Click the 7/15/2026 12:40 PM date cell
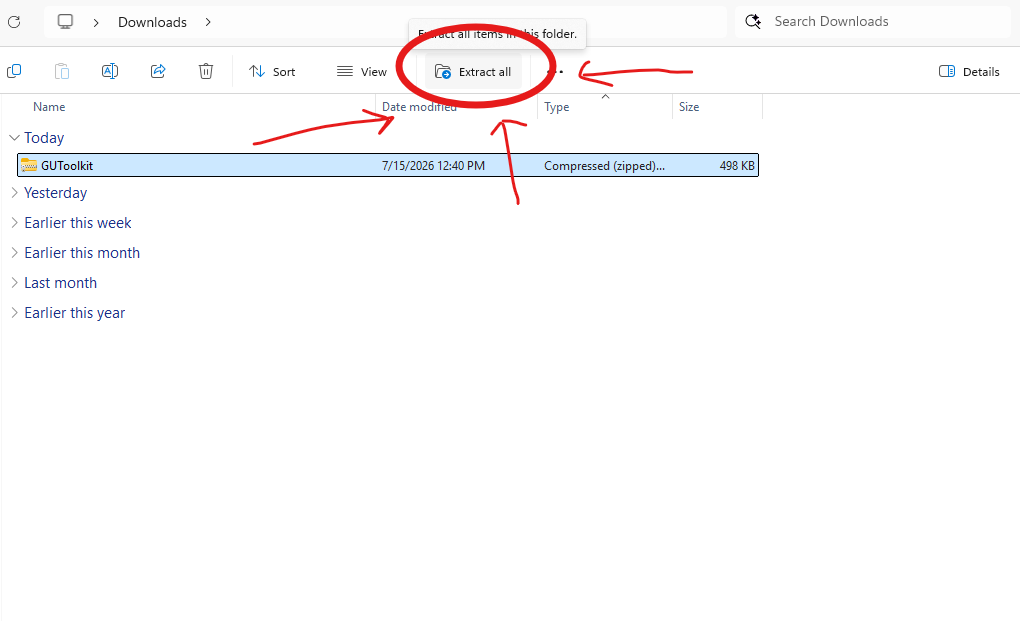The height and width of the screenshot is (621, 1020). pos(433,166)
